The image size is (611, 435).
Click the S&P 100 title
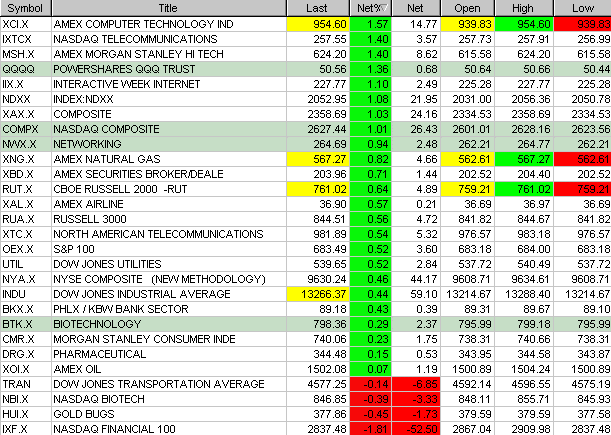coord(74,249)
